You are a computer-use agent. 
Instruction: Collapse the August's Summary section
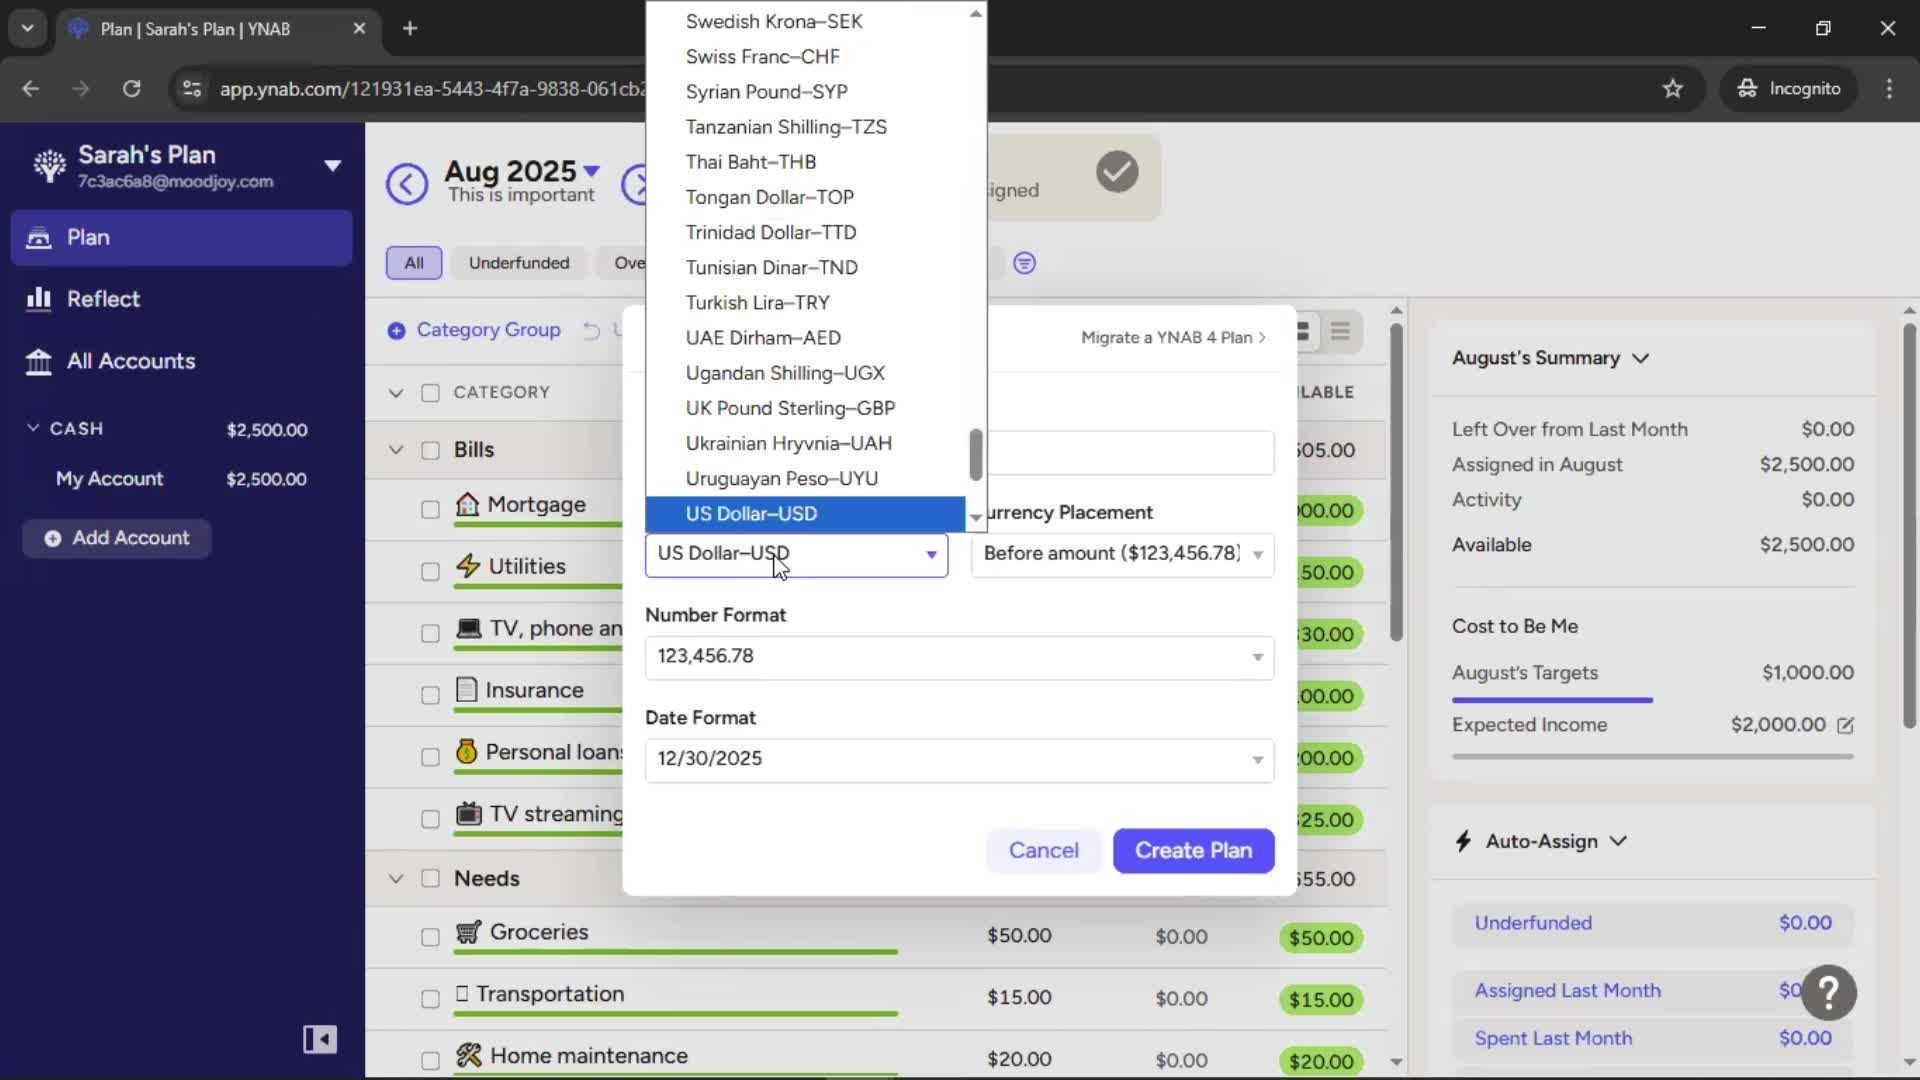pos(1640,358)
